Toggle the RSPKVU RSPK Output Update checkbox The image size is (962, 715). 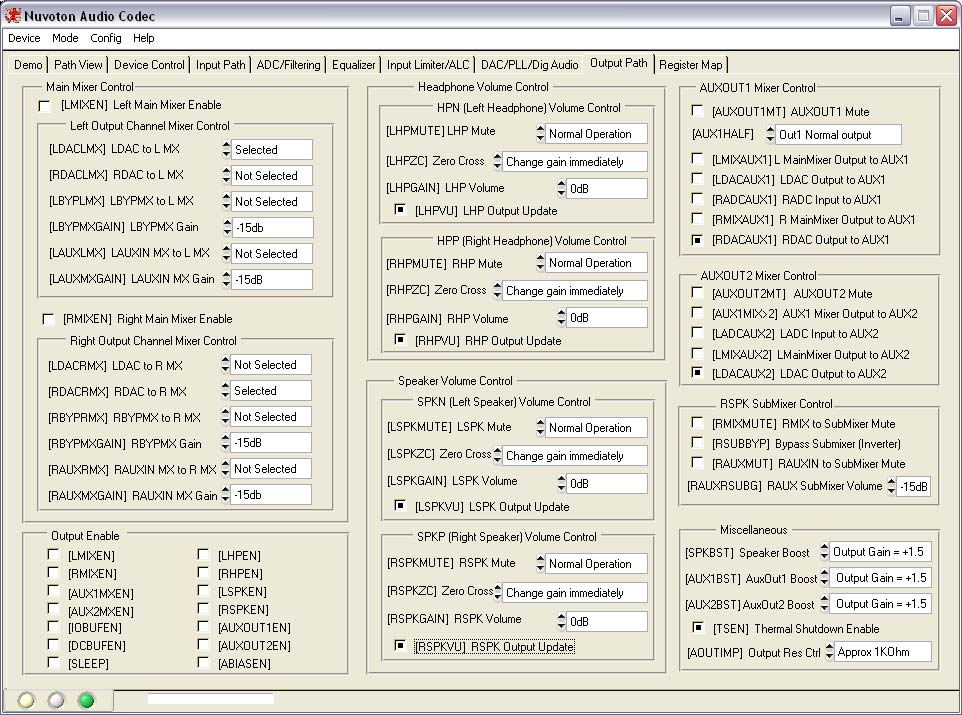point(401,646)
